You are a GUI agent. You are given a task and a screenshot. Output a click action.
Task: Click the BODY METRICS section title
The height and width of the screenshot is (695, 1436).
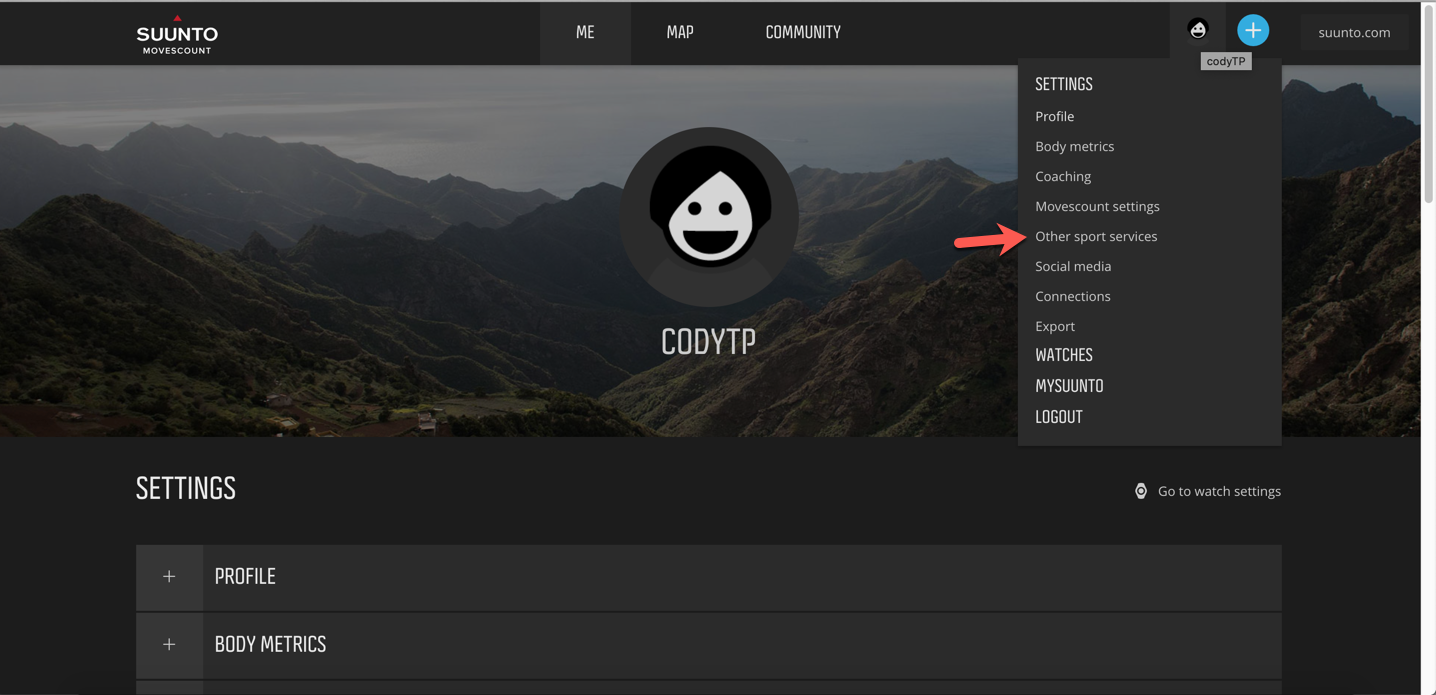(x=270, y=645)
